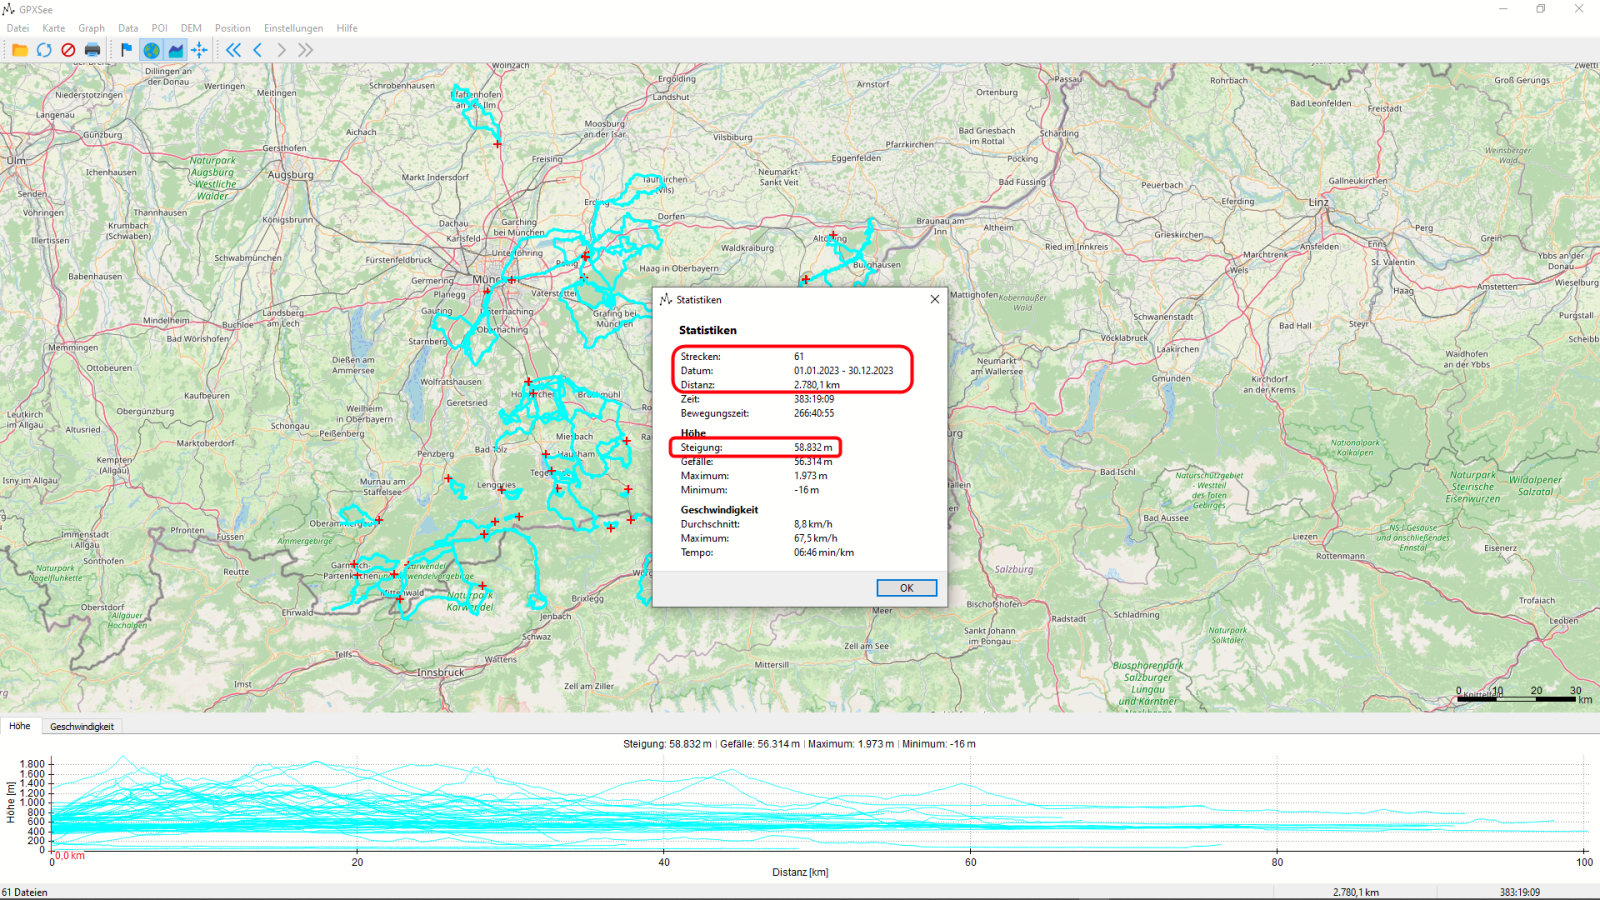Click the 61 Dateien status bar entry

tap(25, 892)
